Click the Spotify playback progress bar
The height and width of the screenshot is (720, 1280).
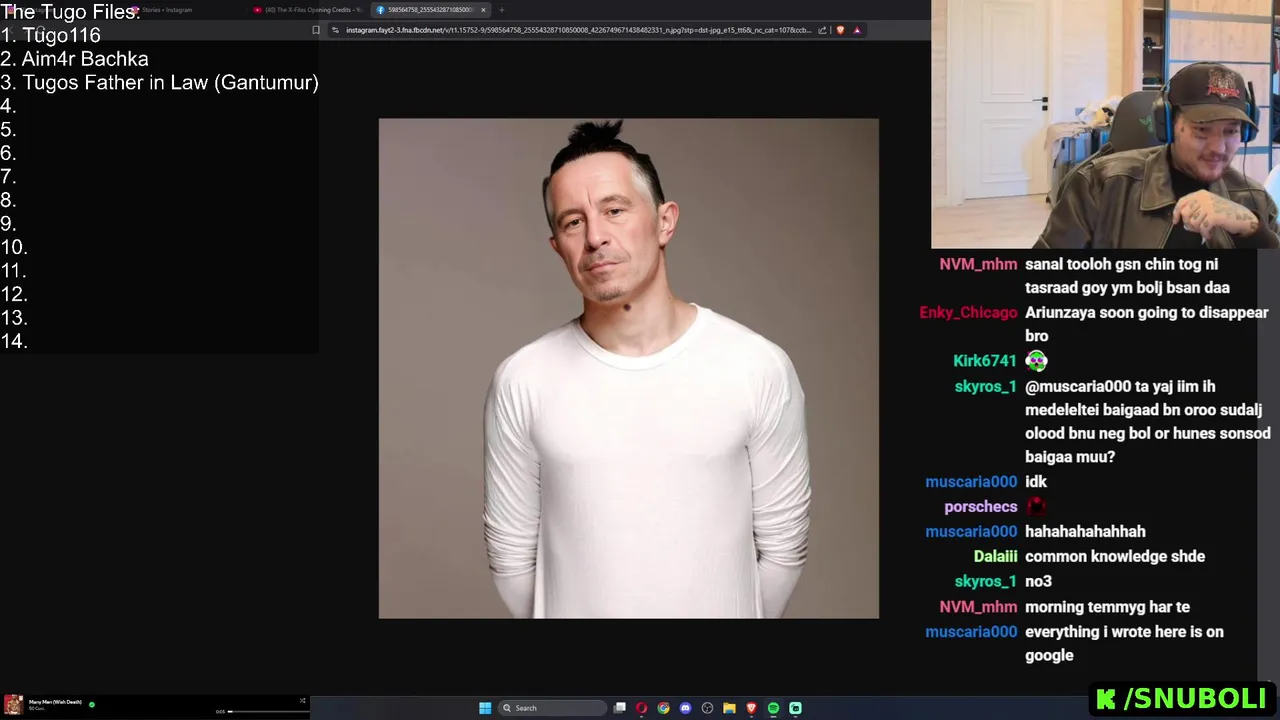267,711
